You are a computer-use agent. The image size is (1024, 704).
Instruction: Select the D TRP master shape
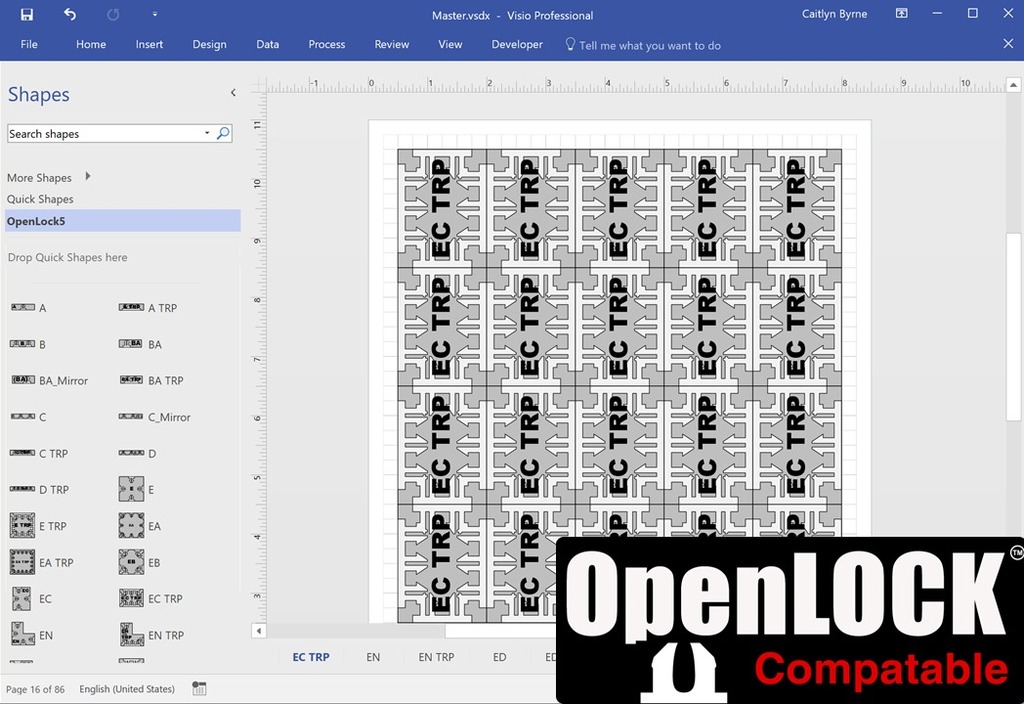[x=39, y=489]
